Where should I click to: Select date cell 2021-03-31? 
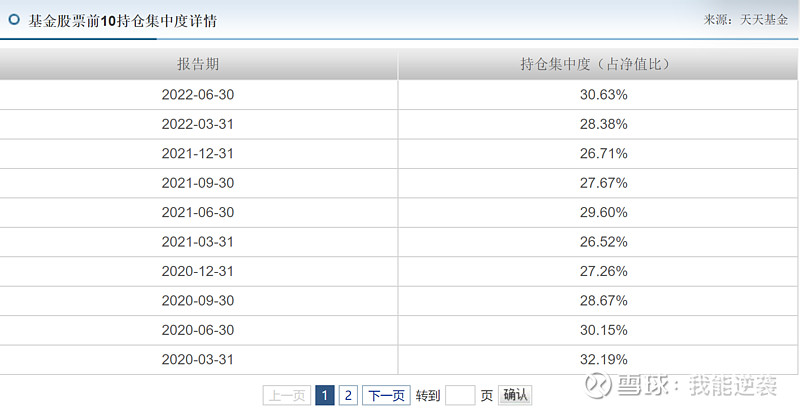coord(198,242)
